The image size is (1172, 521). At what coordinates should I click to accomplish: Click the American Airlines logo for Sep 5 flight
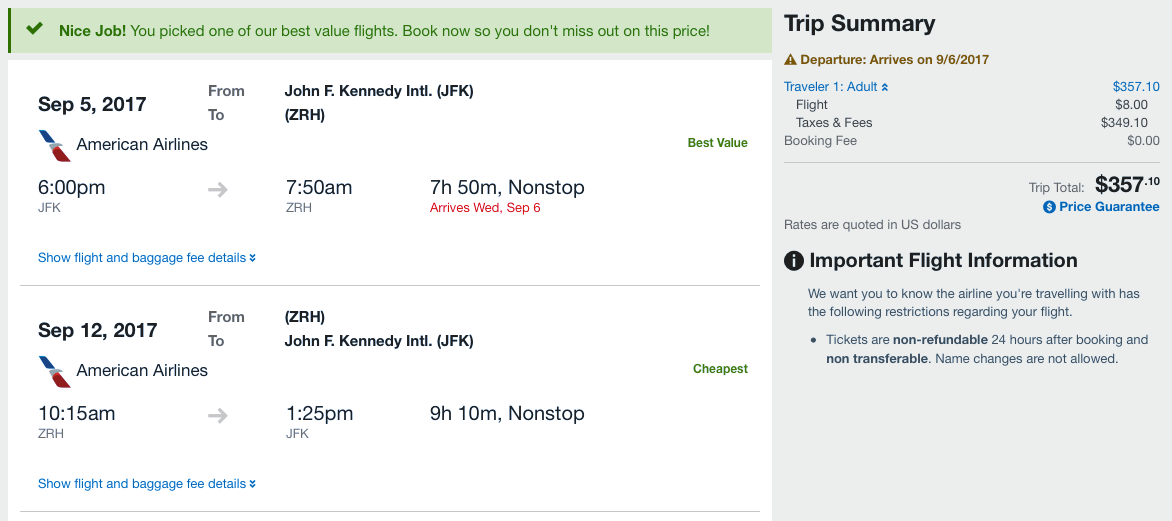(x=54, y=145)
